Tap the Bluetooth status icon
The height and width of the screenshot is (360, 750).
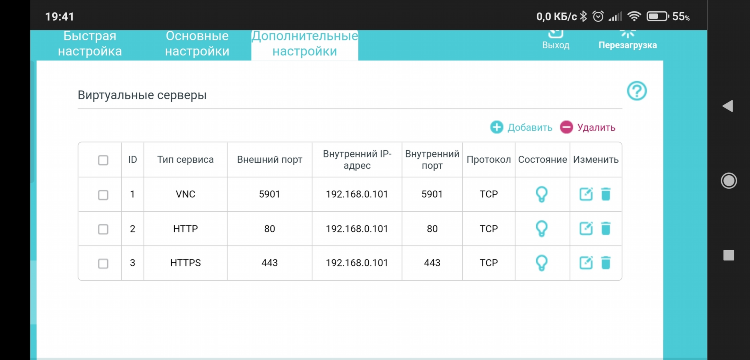click(x=583, y=17)
